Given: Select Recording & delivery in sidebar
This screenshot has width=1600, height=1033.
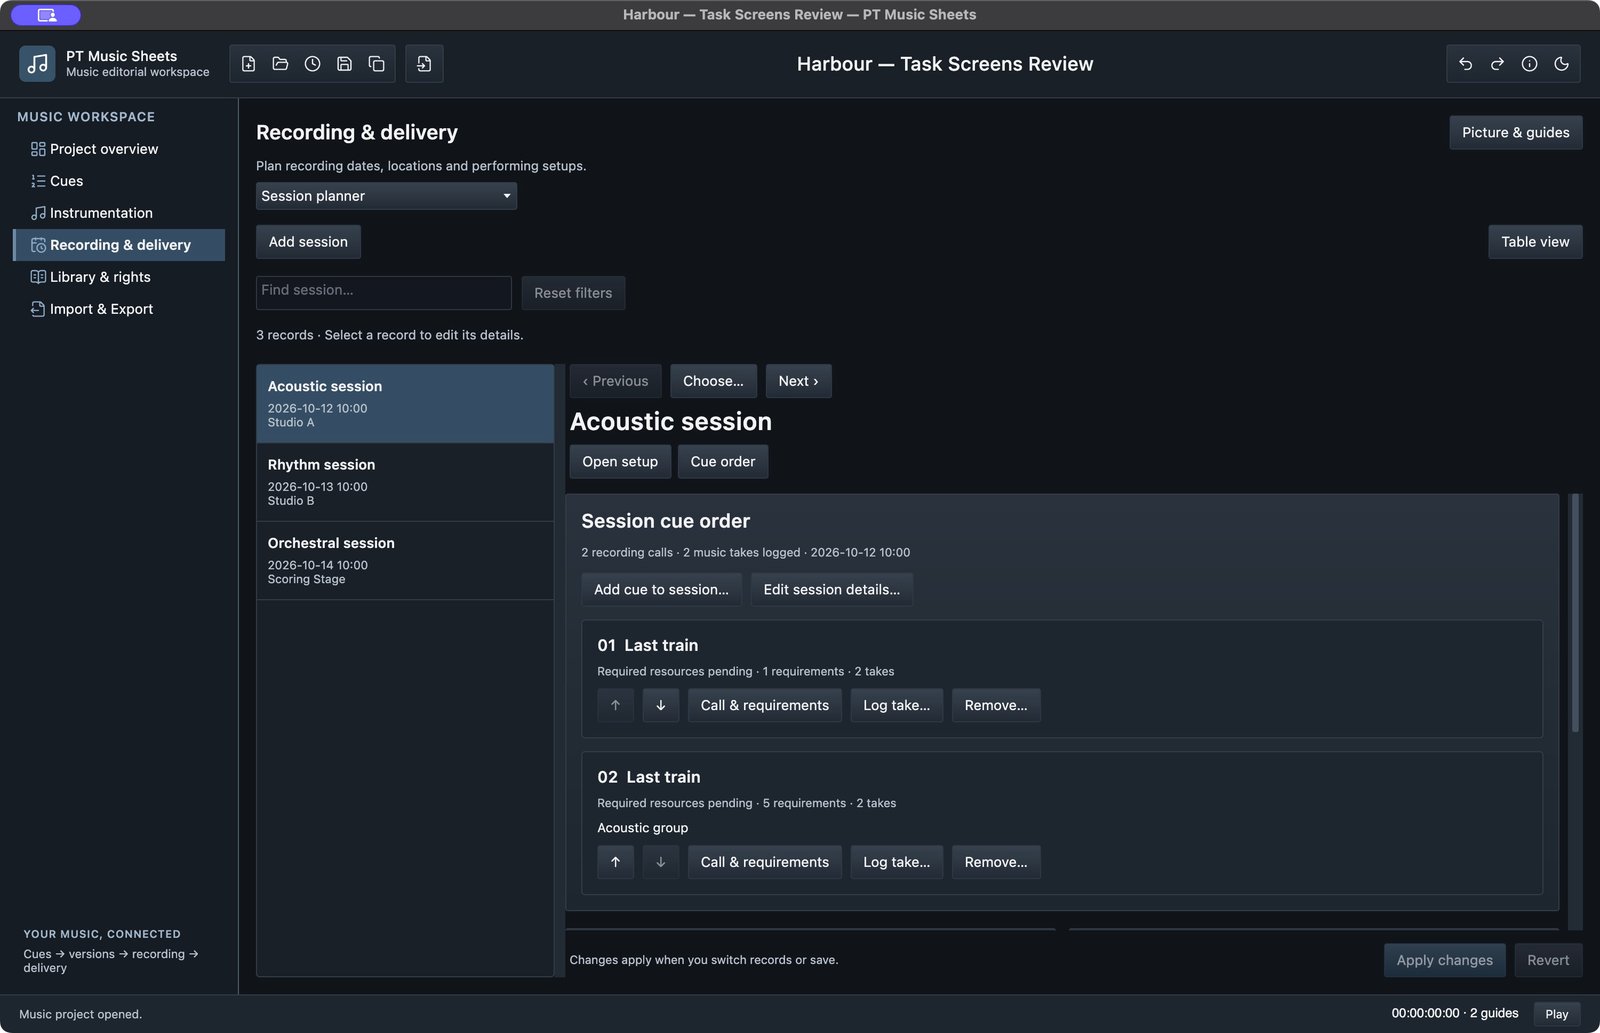Looking at the screenshot, I should point(119,245).
